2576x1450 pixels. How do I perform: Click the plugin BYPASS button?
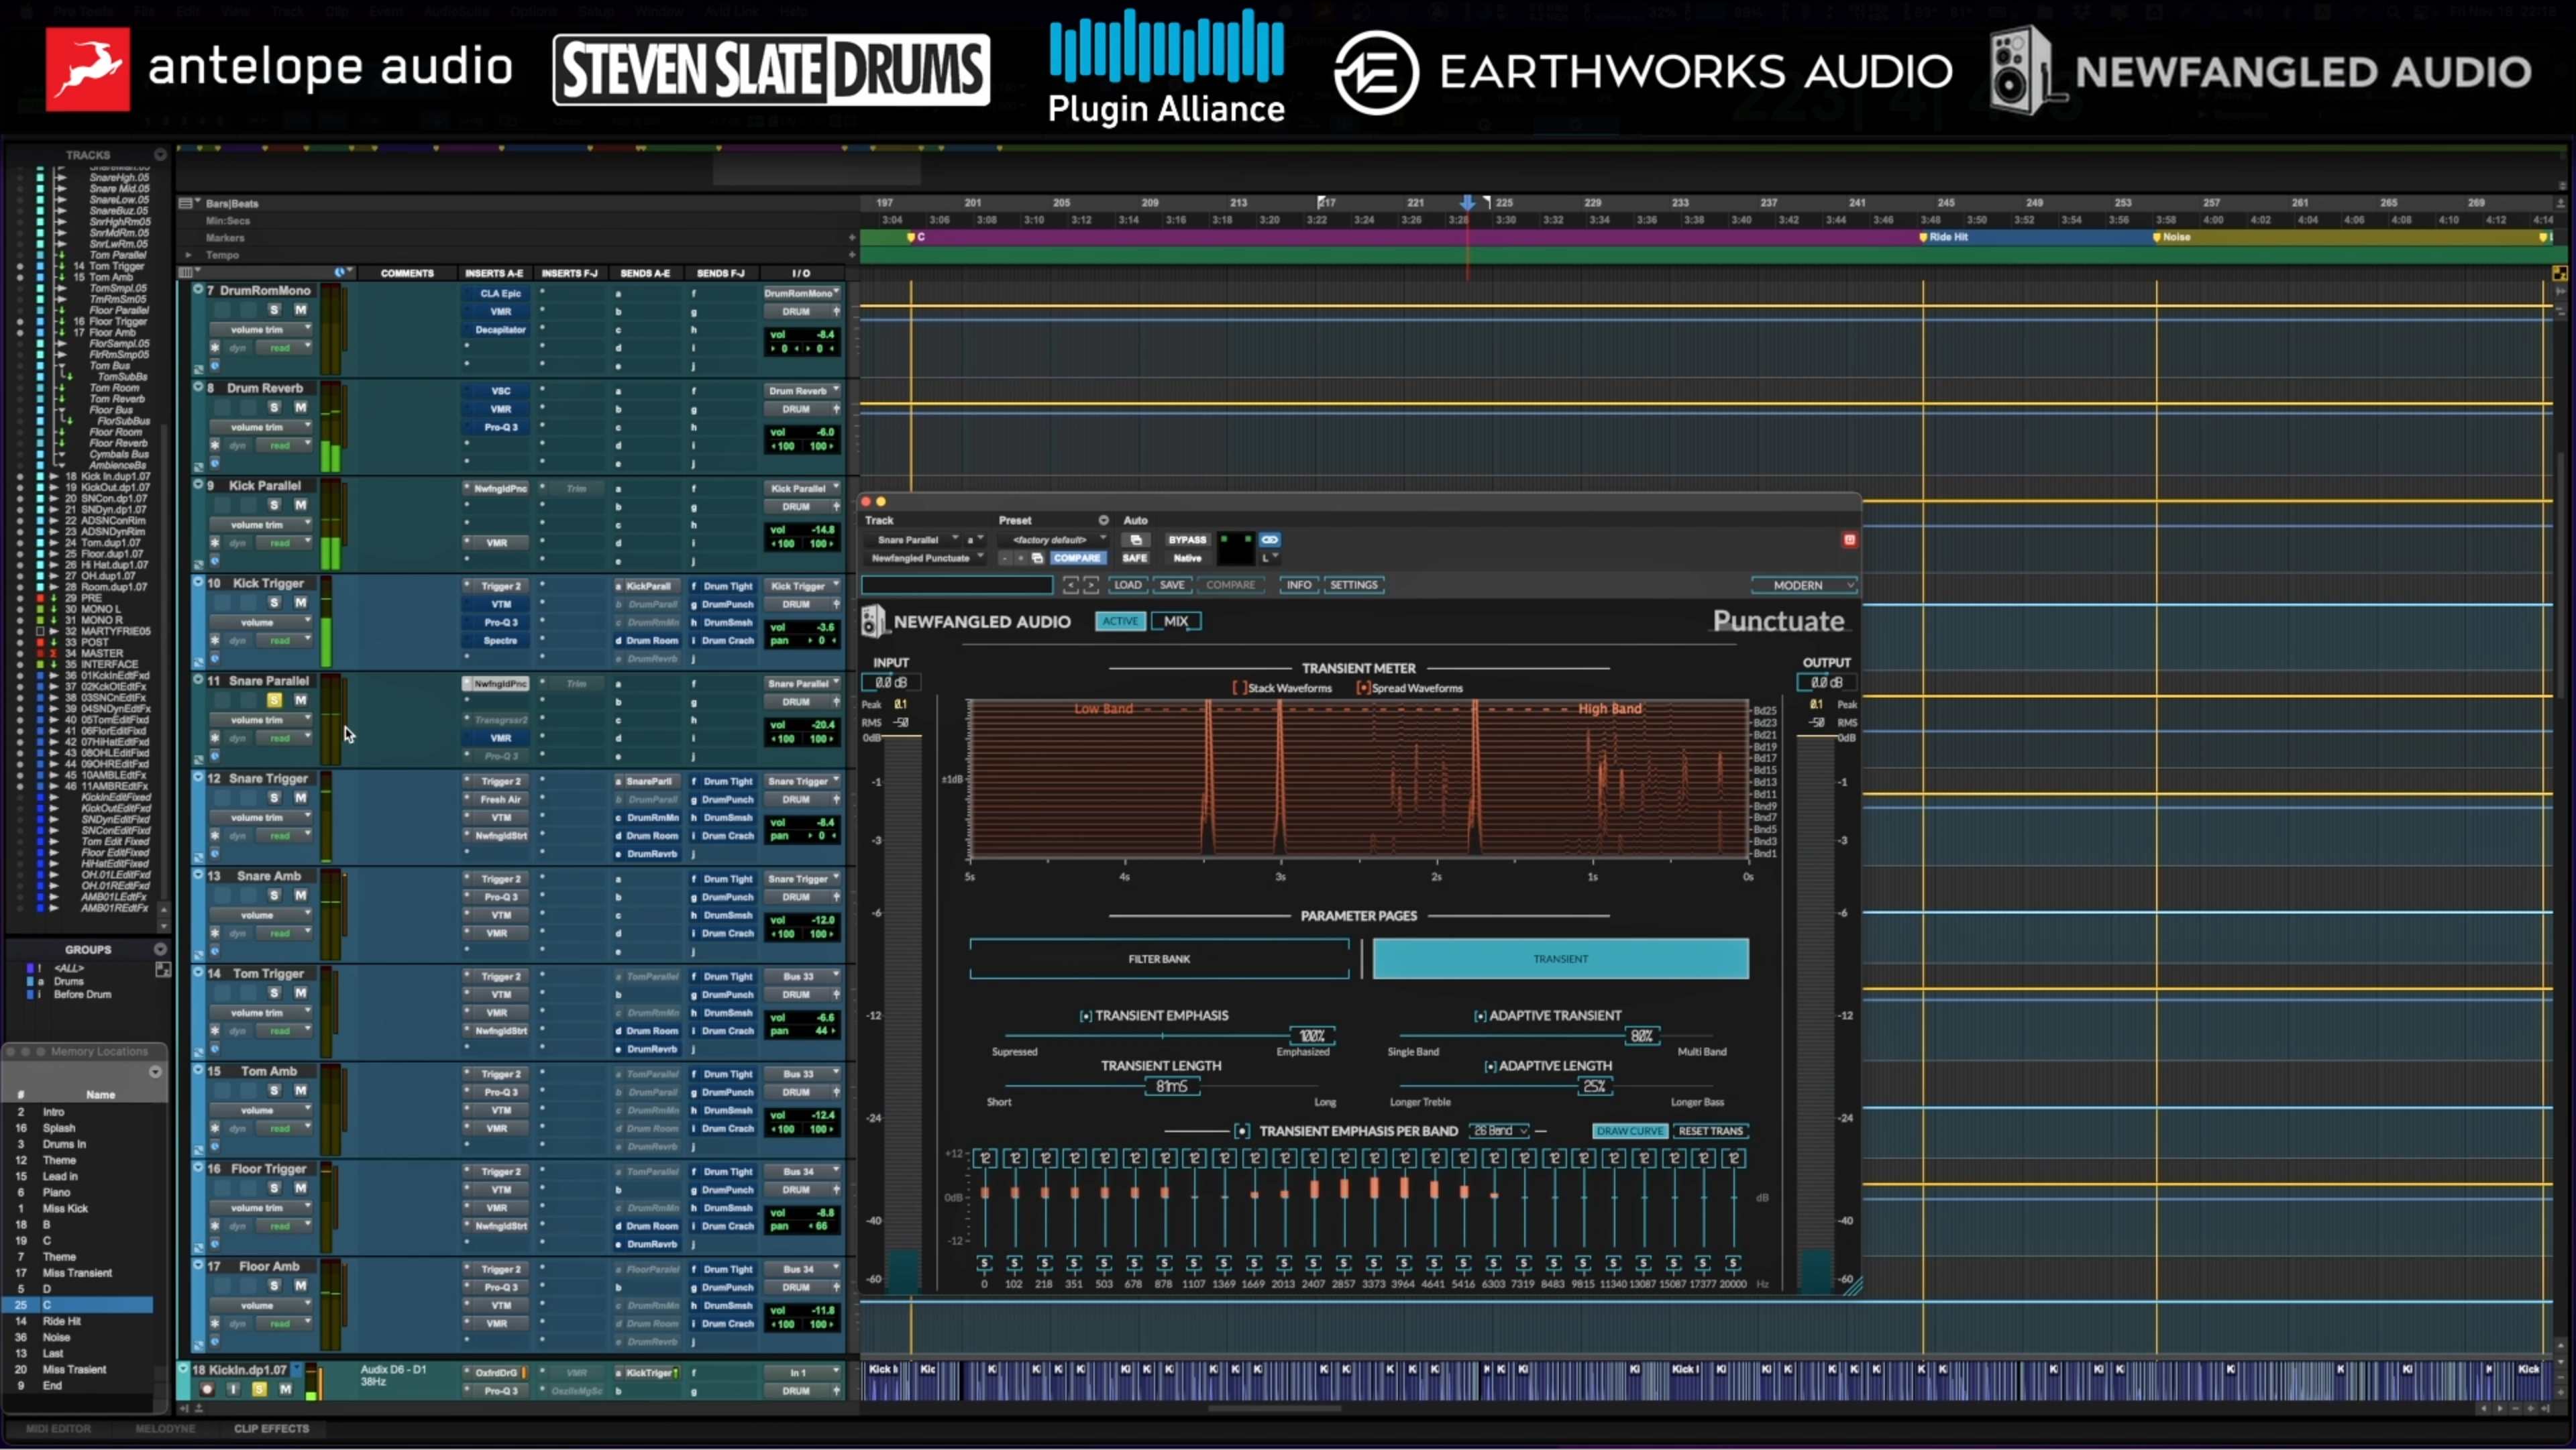click(1187, 540)
